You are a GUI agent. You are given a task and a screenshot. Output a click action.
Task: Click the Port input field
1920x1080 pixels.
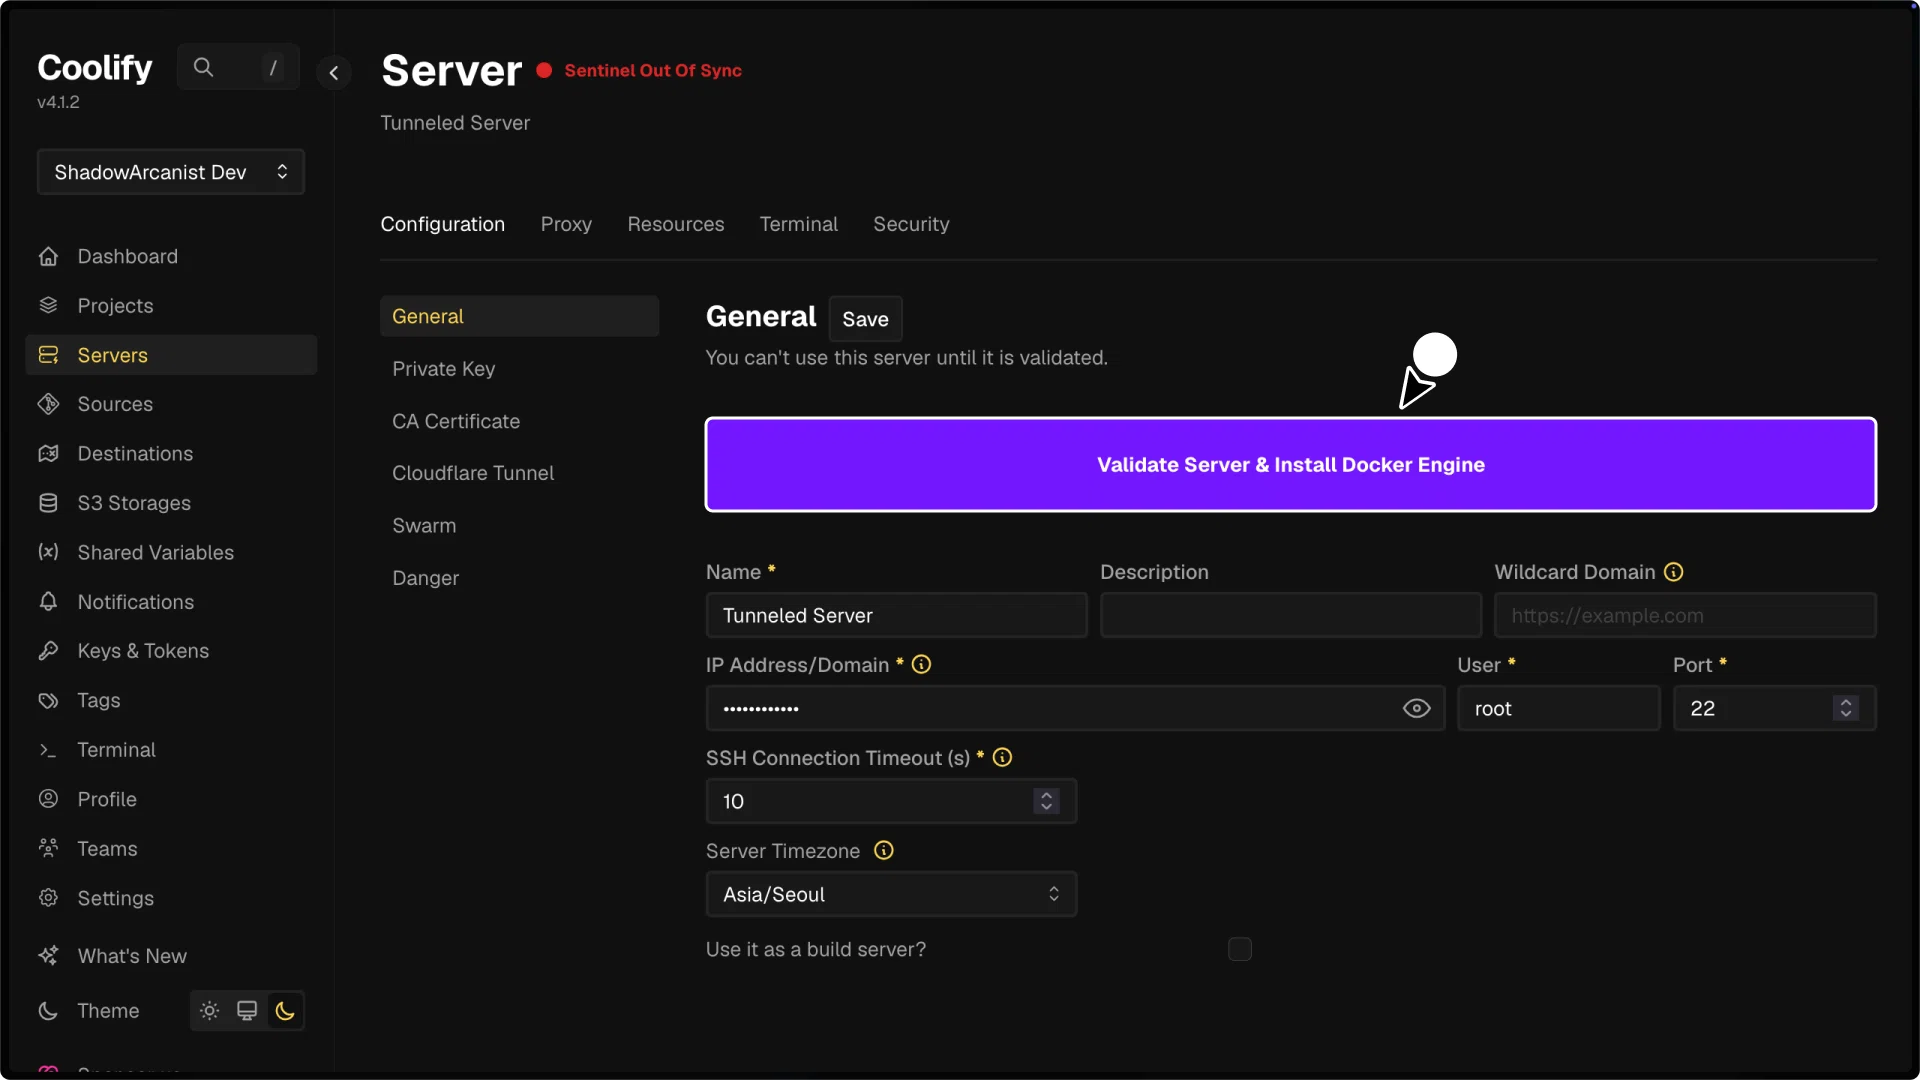pyautogui.click(x=1774, y=708)
